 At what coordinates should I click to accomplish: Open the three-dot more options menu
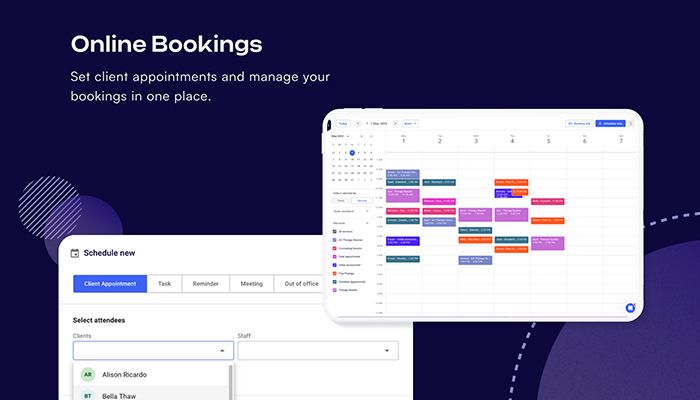pos(631,124)
